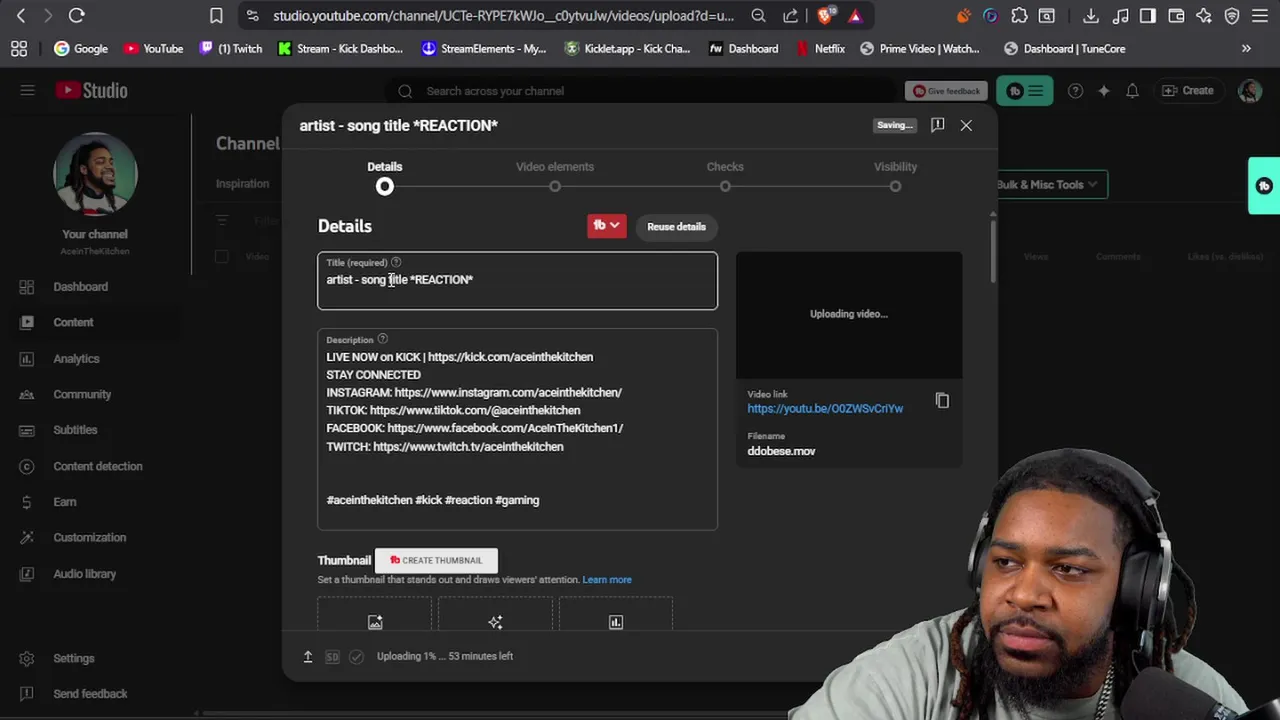Open the browser downloads icon
Viewport: 1280px width, 720px height.
[x=1091, y=15]
